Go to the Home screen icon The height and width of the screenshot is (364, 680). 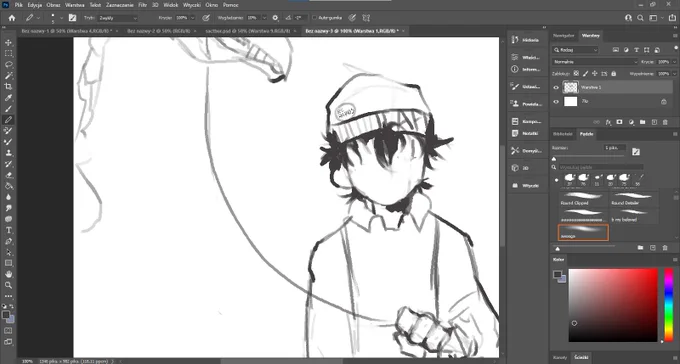[12, 18]
